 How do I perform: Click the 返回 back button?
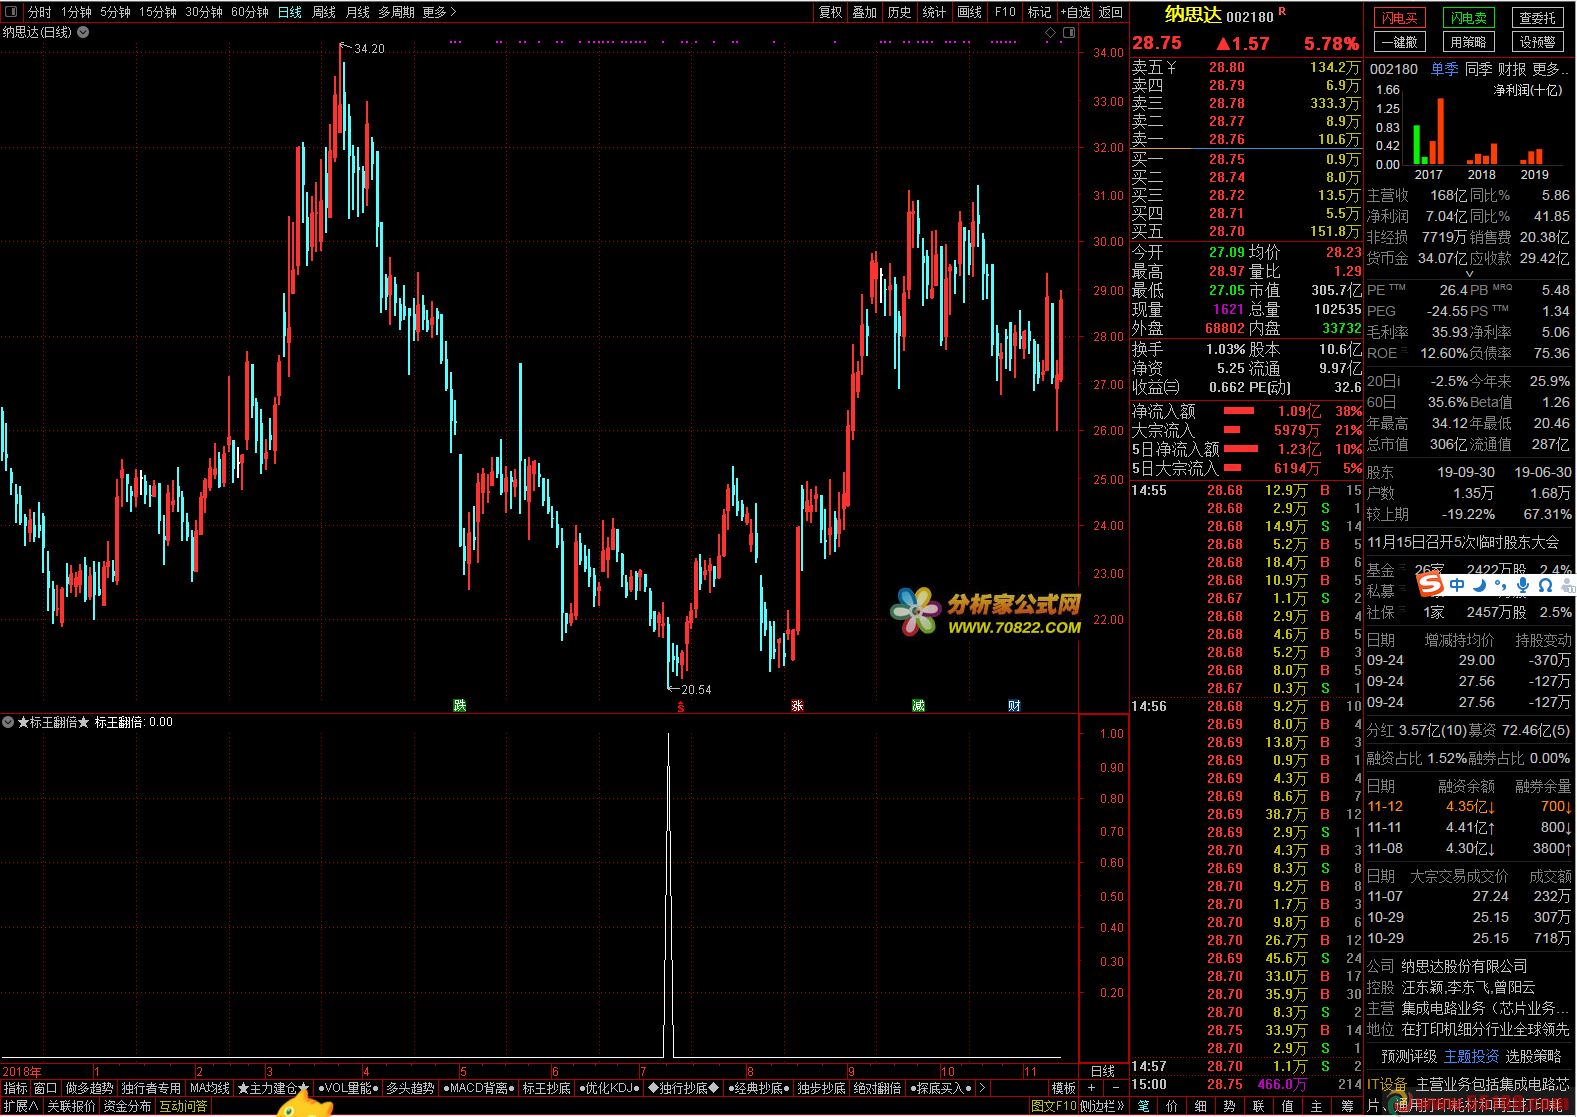tap(1111, 12)
